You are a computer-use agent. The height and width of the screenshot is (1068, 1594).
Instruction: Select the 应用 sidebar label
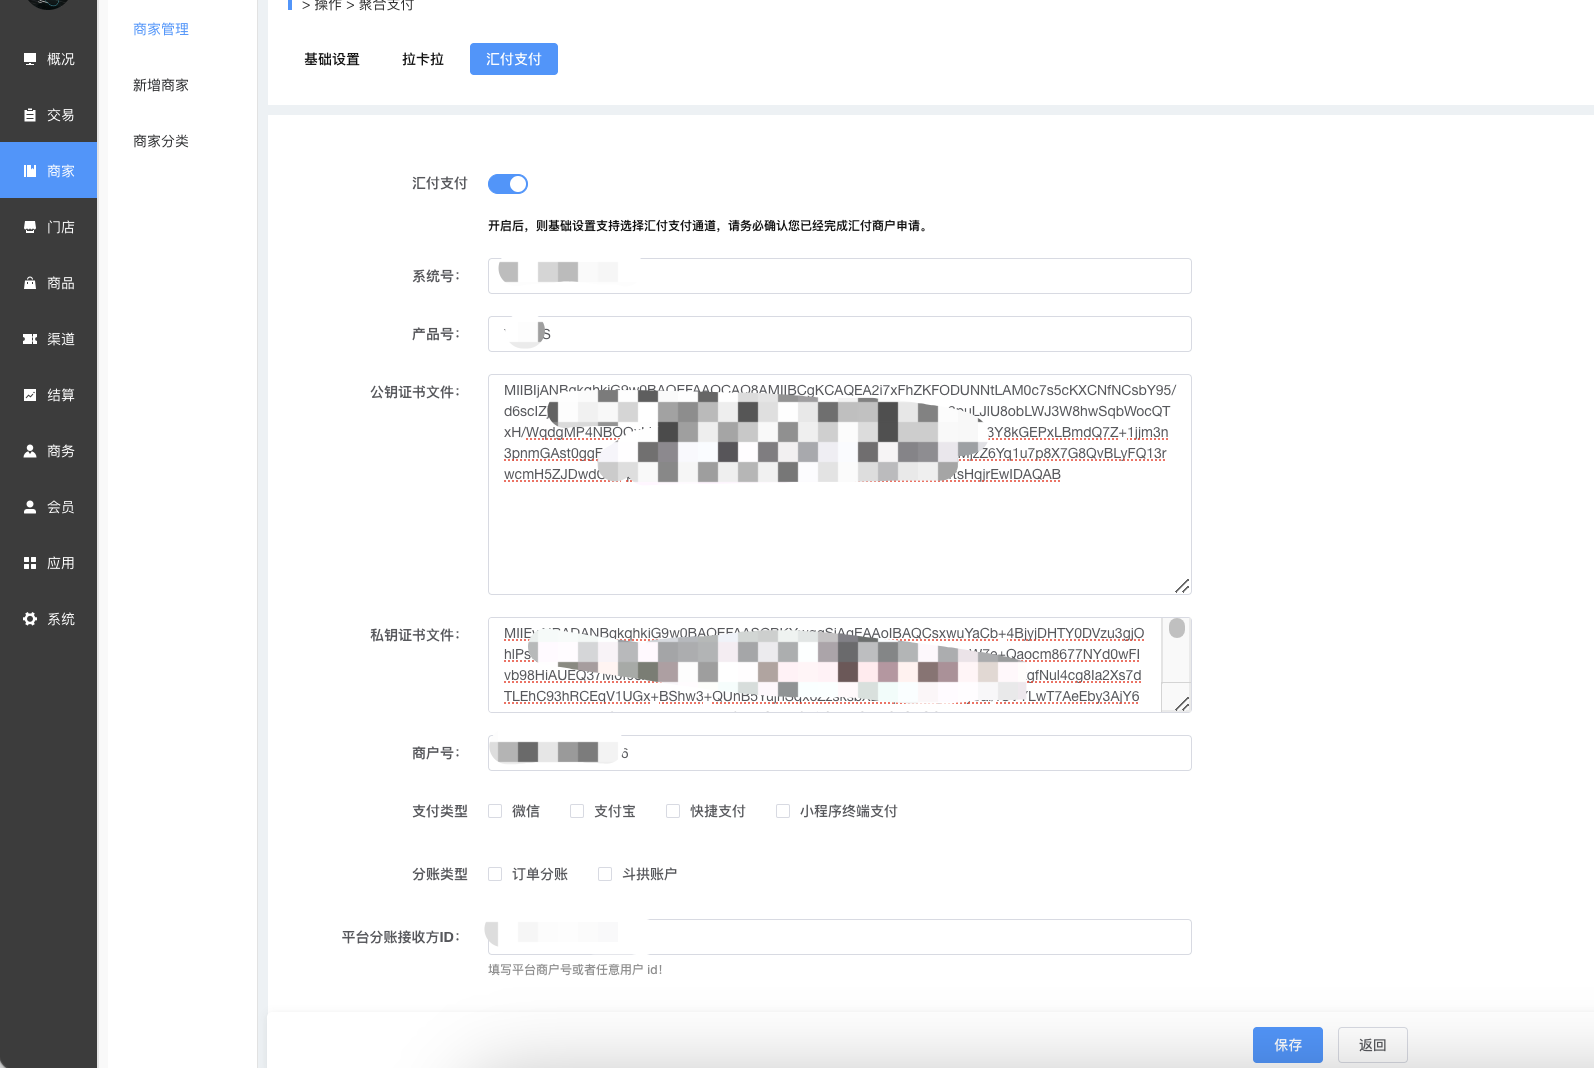click(x=61, y=563)
